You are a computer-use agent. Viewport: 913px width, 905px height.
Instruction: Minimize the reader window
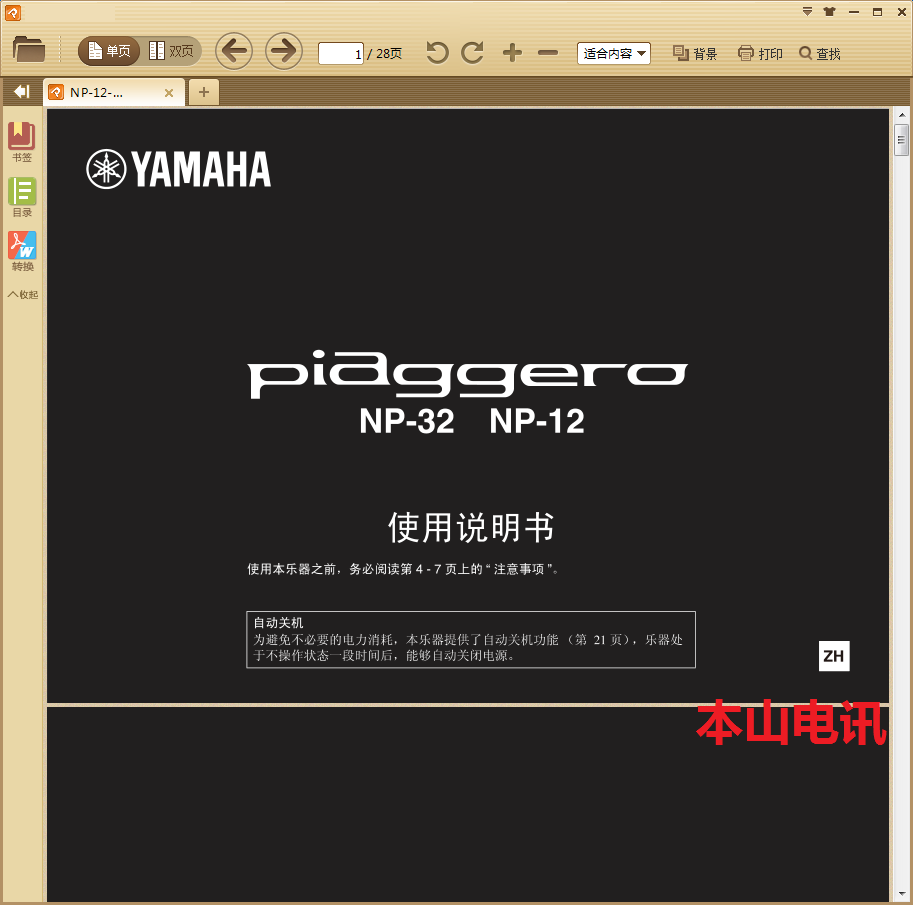click(854, 12)
